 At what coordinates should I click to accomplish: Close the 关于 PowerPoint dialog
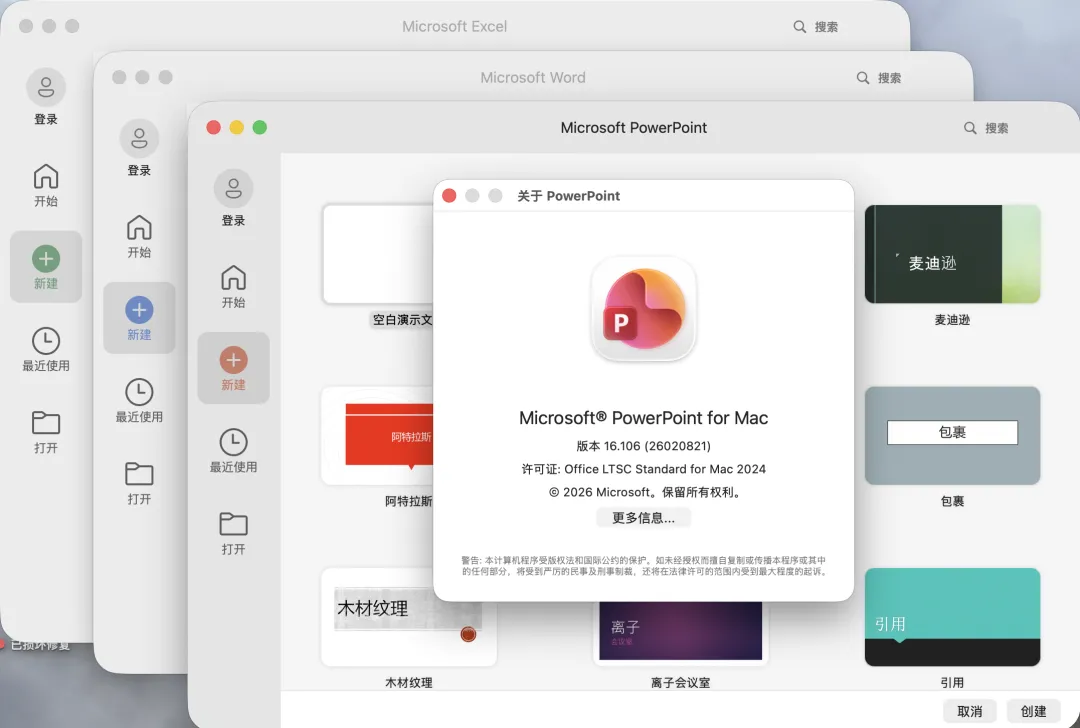449,196
